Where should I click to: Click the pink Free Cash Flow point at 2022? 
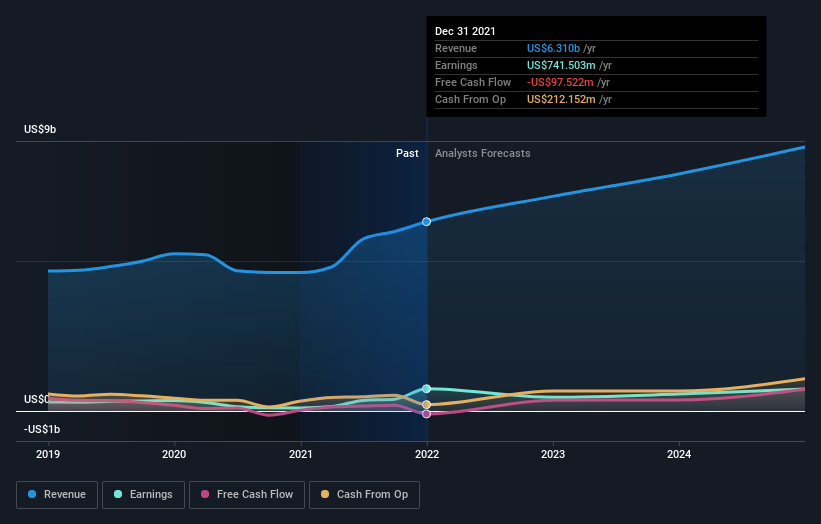(427, 414)
